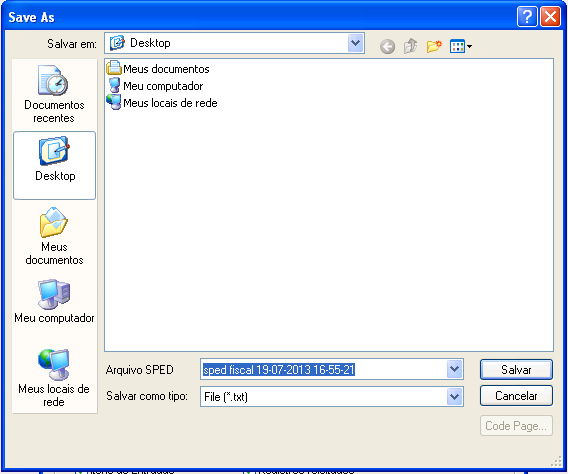Click the help question mark button

click(x=527, y=17)
